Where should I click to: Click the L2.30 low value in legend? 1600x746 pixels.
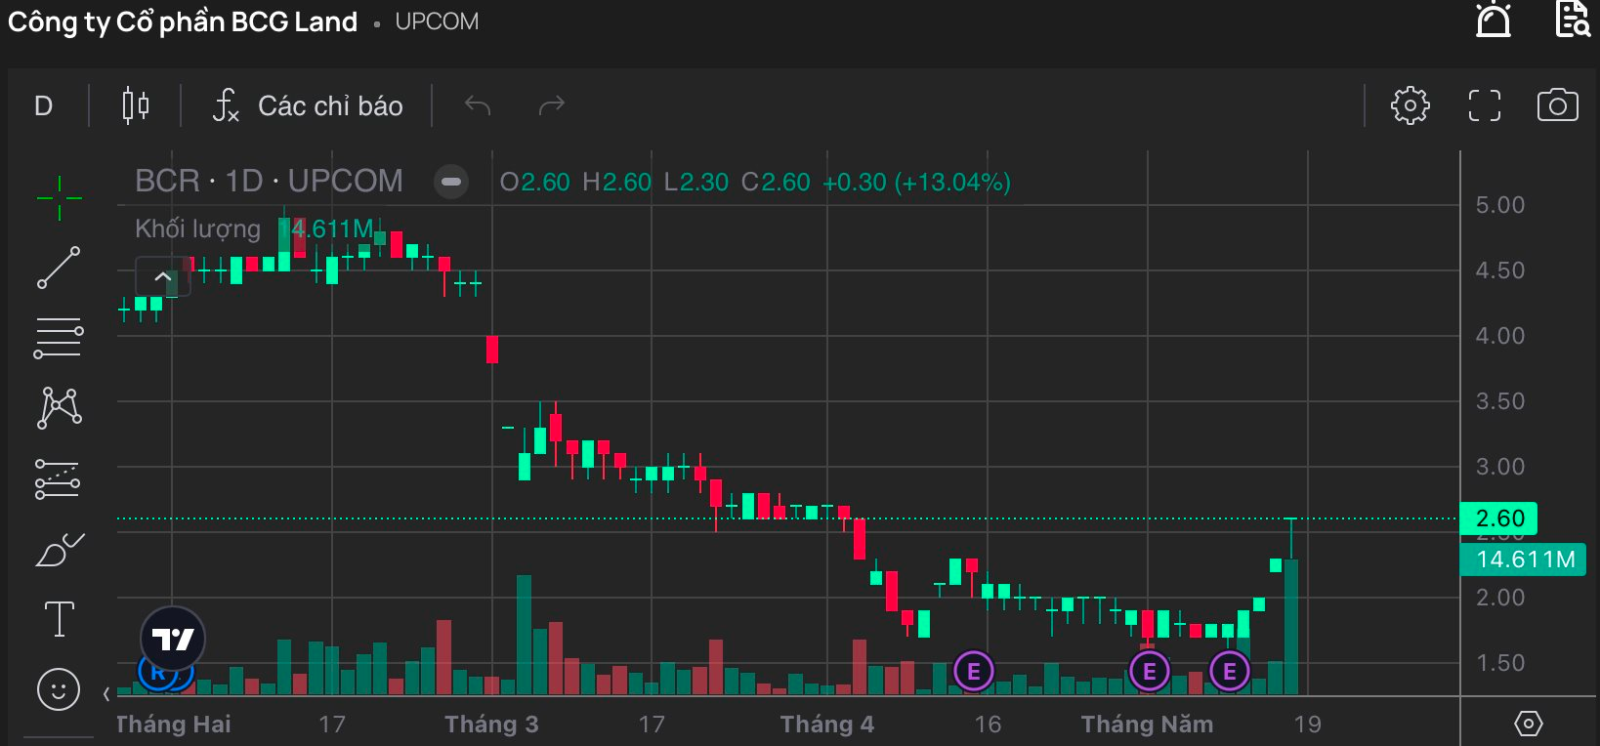(697, 182)
